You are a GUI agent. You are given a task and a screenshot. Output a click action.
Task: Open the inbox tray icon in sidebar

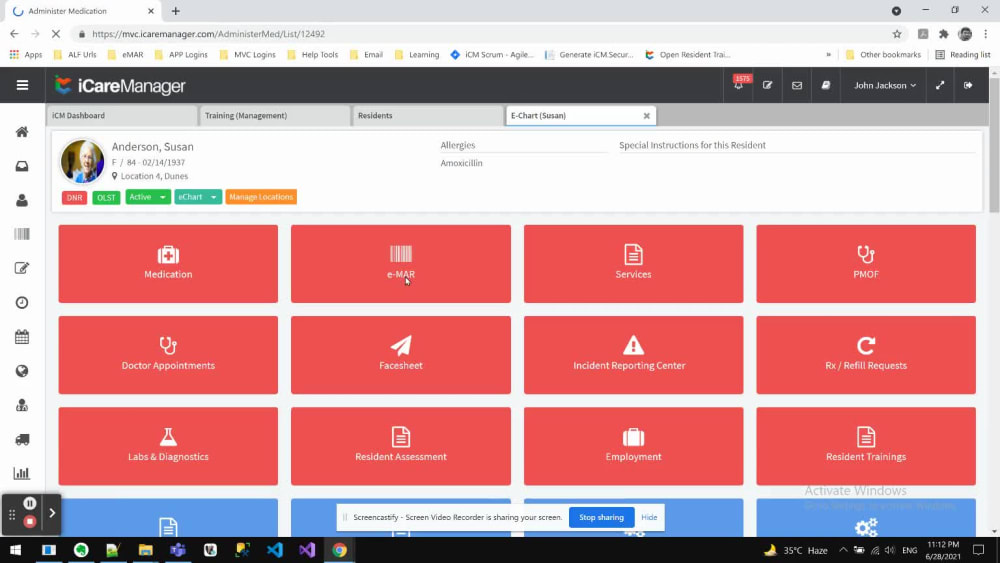(x=22, y=166)
